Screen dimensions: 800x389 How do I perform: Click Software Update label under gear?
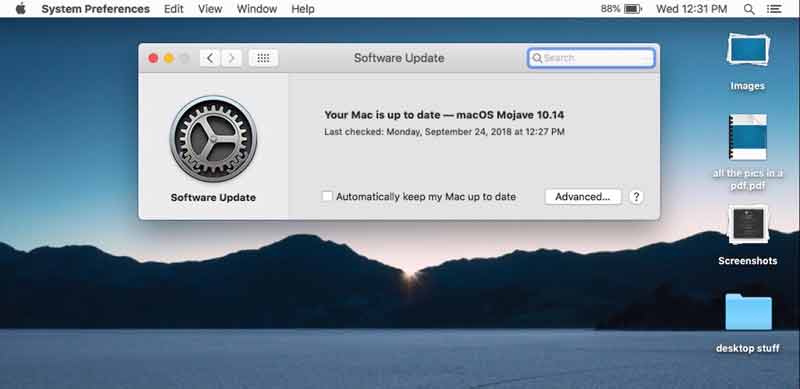tap(213, 198)
